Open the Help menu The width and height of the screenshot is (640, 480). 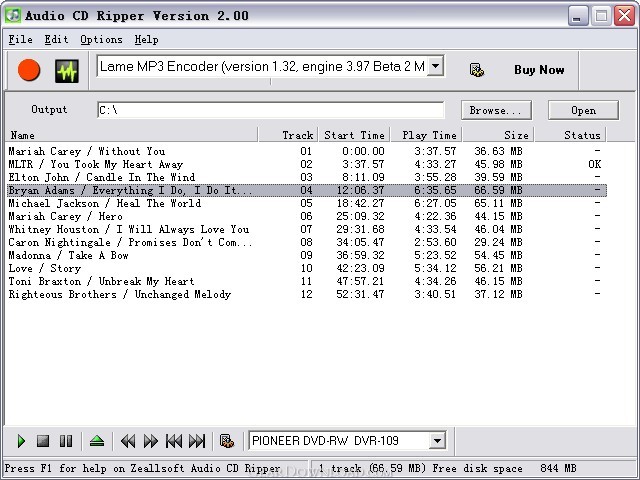coord(147,40)
